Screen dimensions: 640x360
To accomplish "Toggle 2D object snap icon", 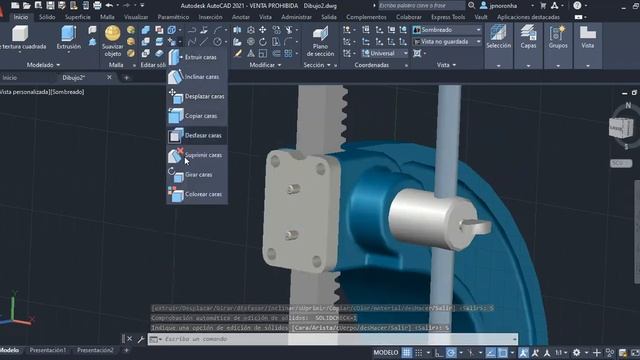I will [503, 353].
